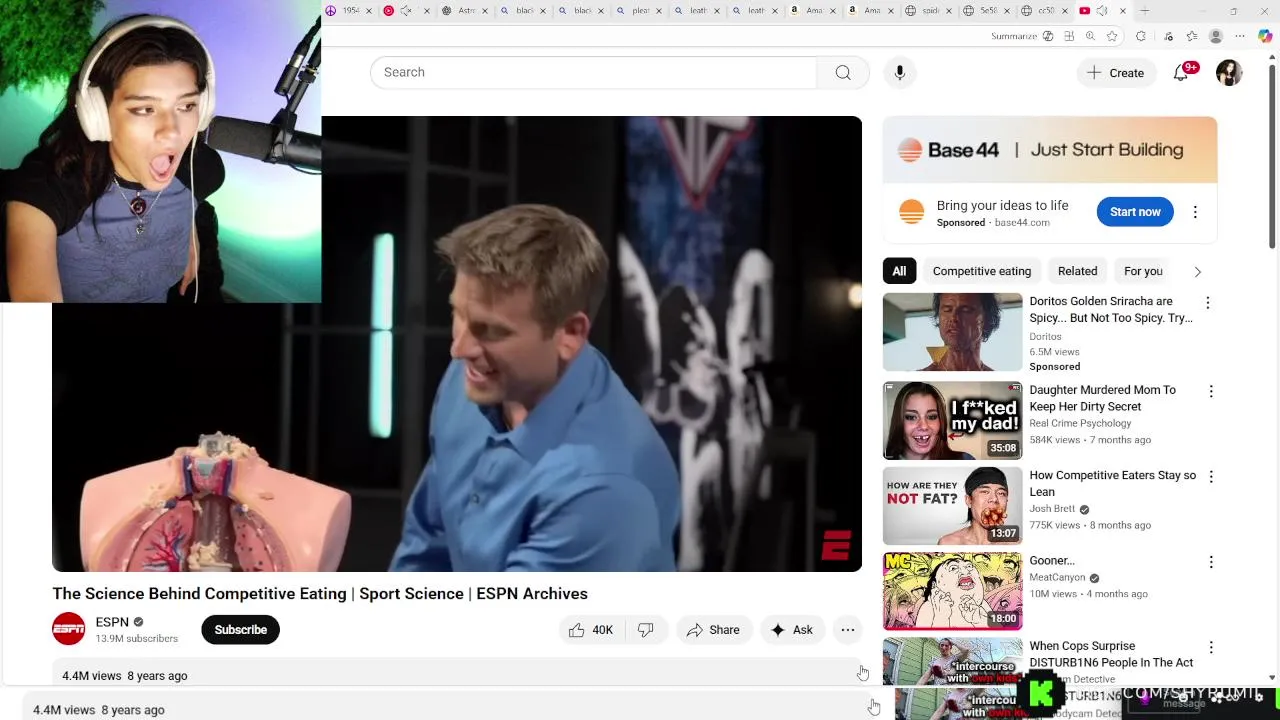Subscribe to the ESPN channel
Screen dimensions: 1280x720
pos(240,630)
